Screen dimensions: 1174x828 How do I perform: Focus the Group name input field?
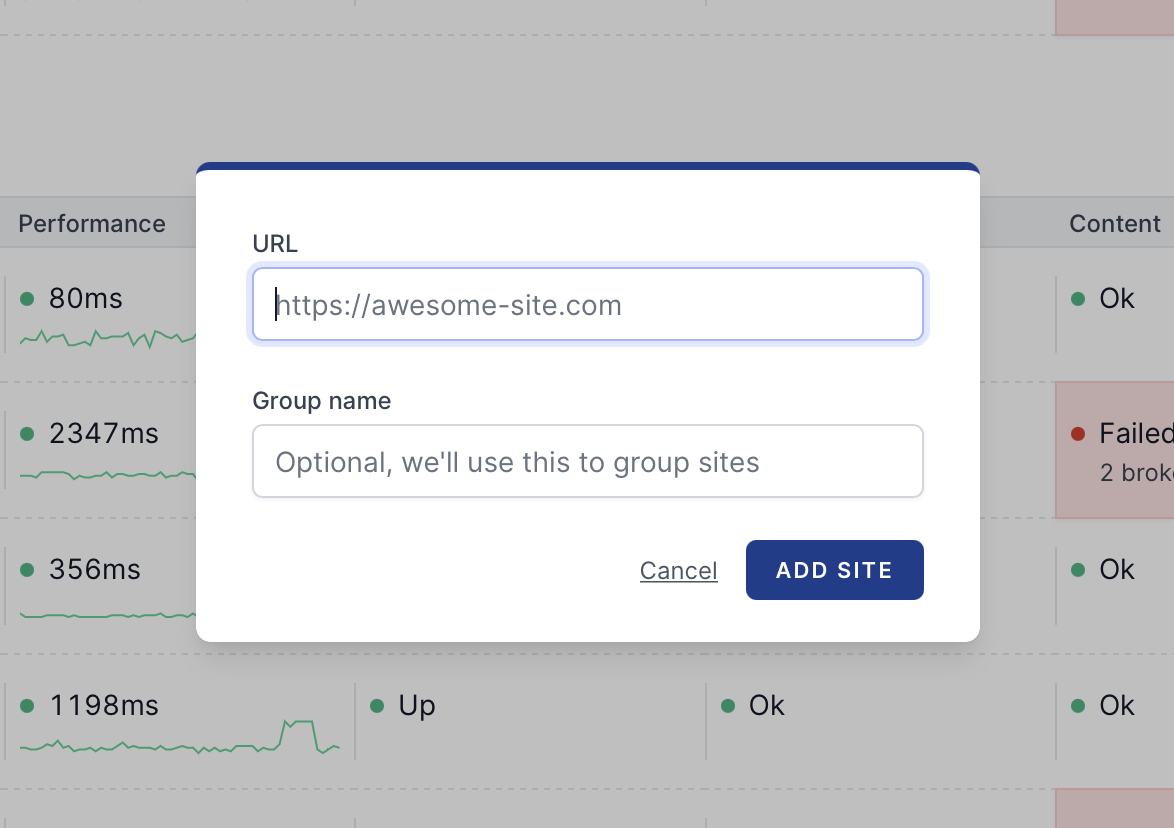(588, 461)
